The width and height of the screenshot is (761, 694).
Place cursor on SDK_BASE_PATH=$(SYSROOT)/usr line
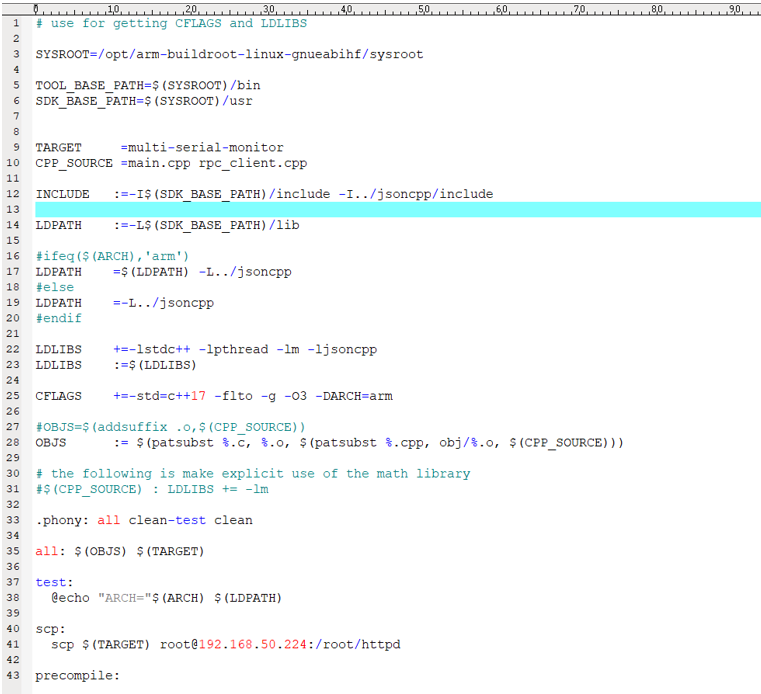(x=144, y=101)
